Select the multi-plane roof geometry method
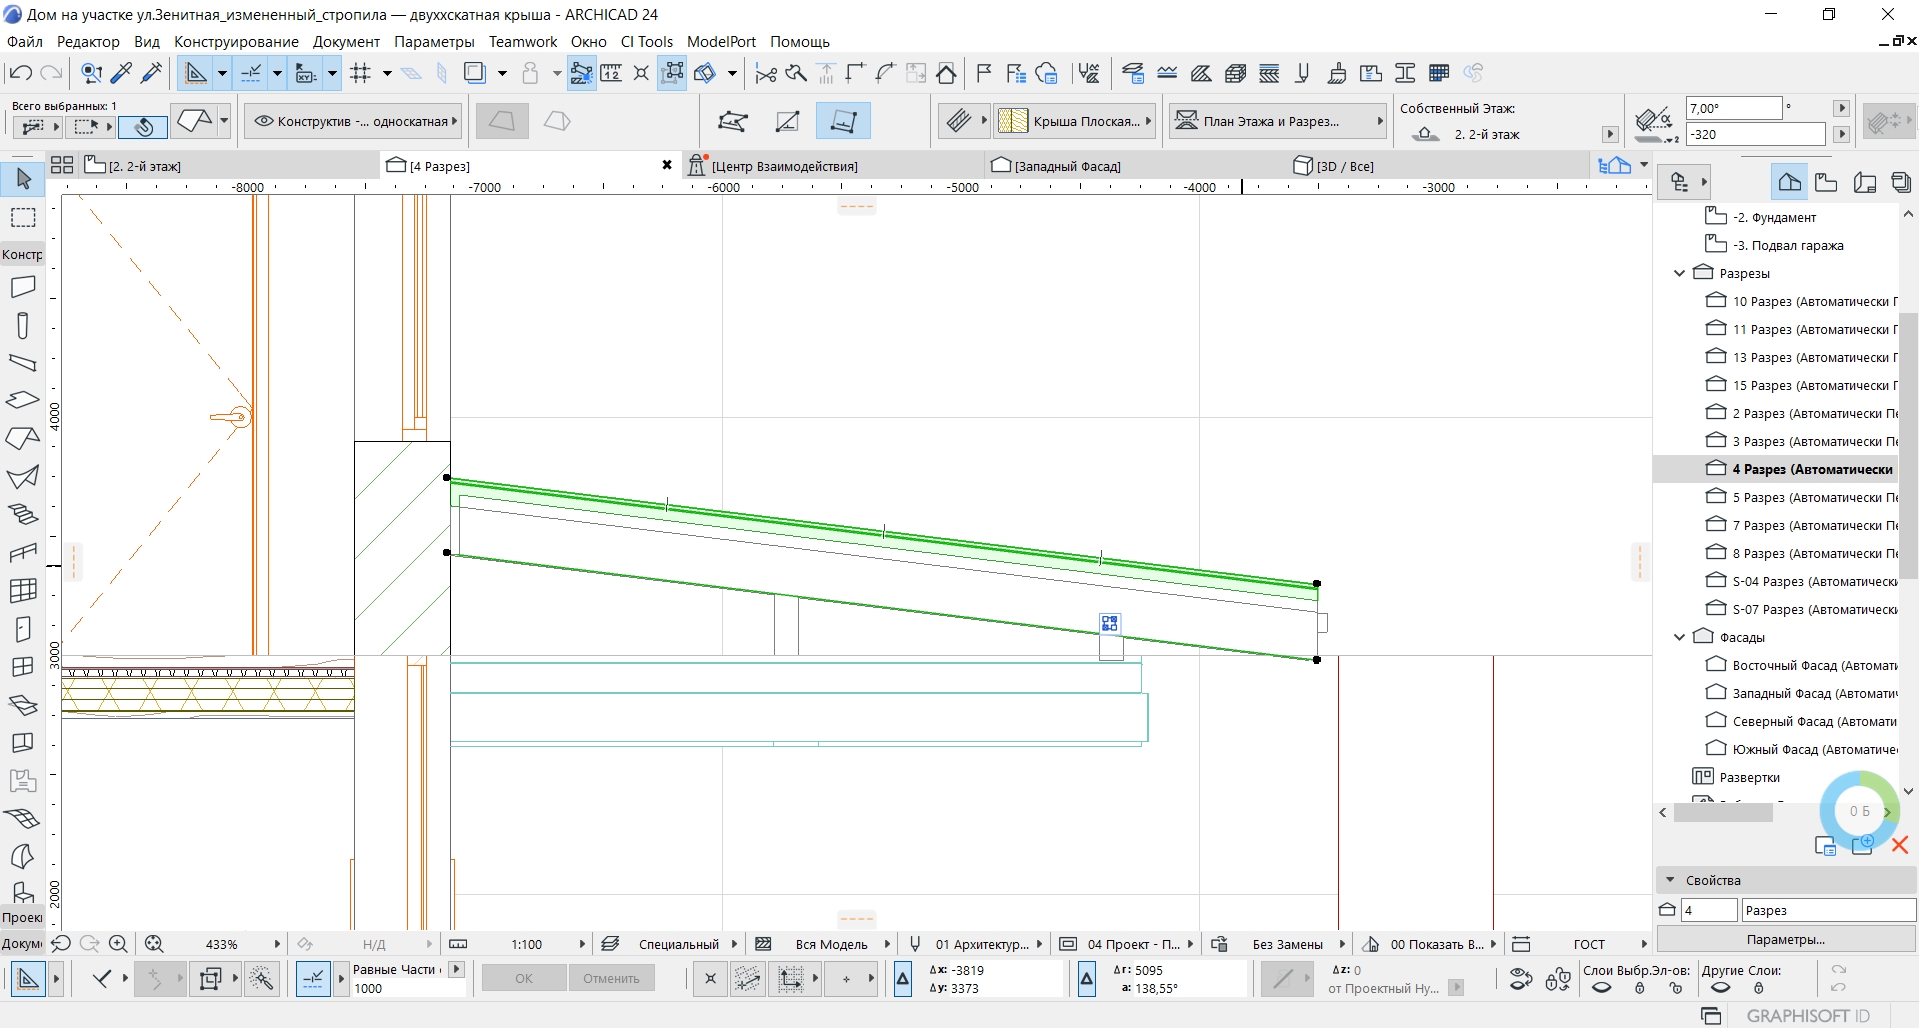 tap(557, 121)
